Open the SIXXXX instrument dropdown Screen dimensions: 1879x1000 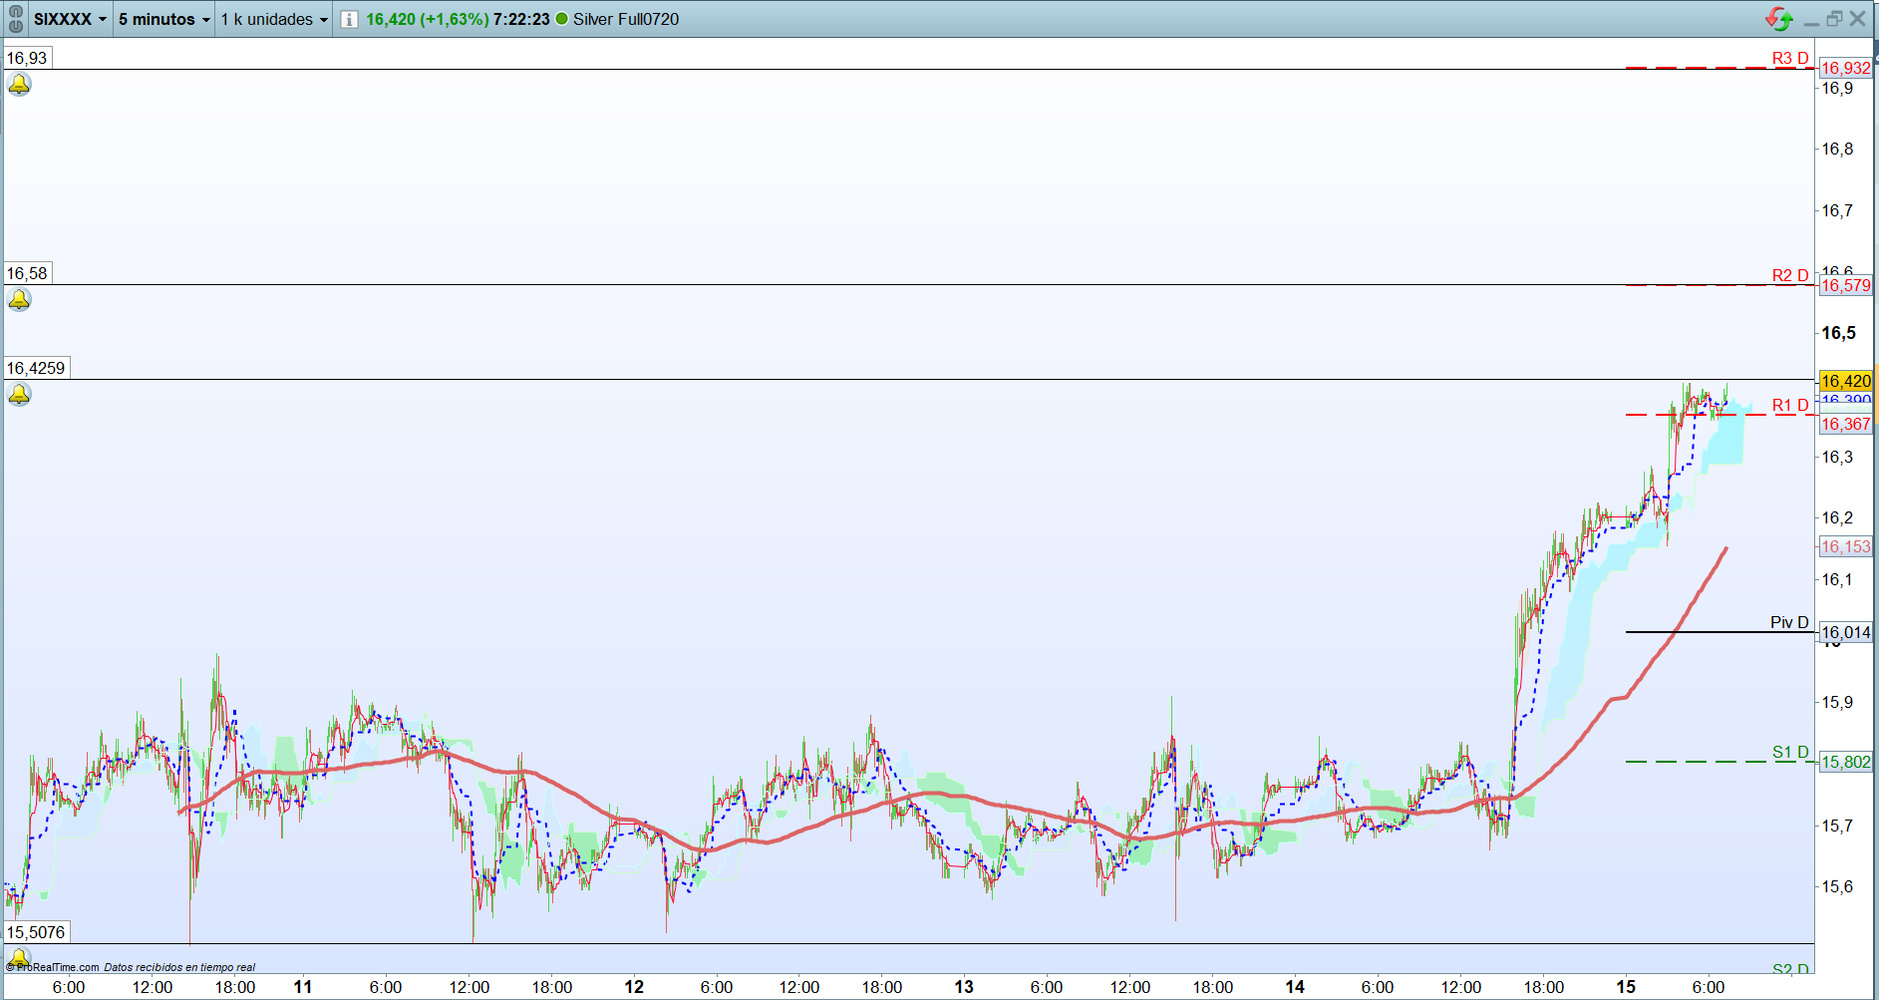coord(70,19)
